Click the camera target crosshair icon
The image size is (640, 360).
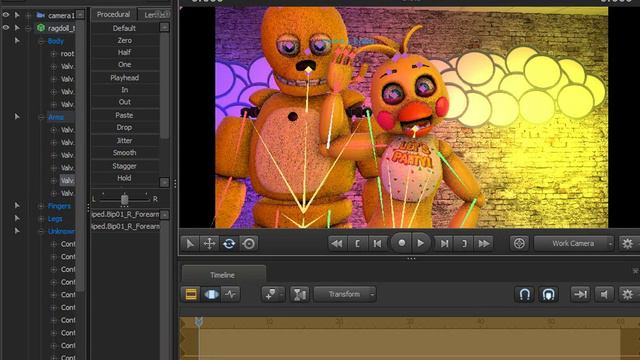tap(519, 244)
